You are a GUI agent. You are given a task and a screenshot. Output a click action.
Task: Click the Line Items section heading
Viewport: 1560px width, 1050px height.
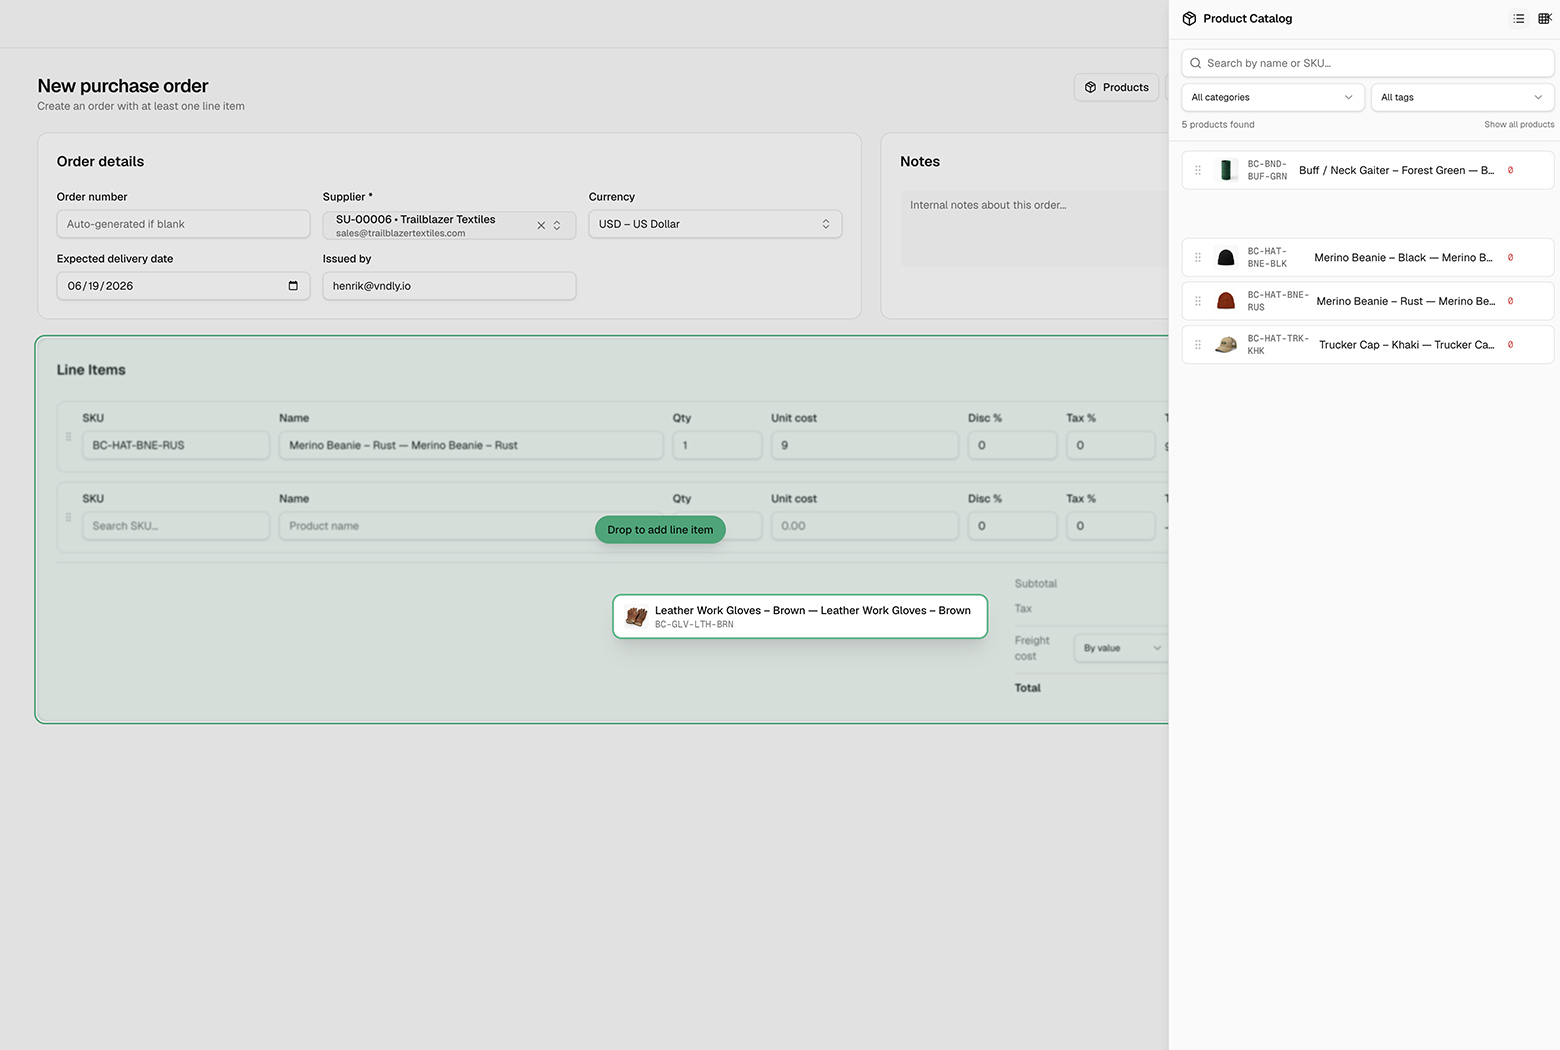pyautogui.click(x=91, y=370)
